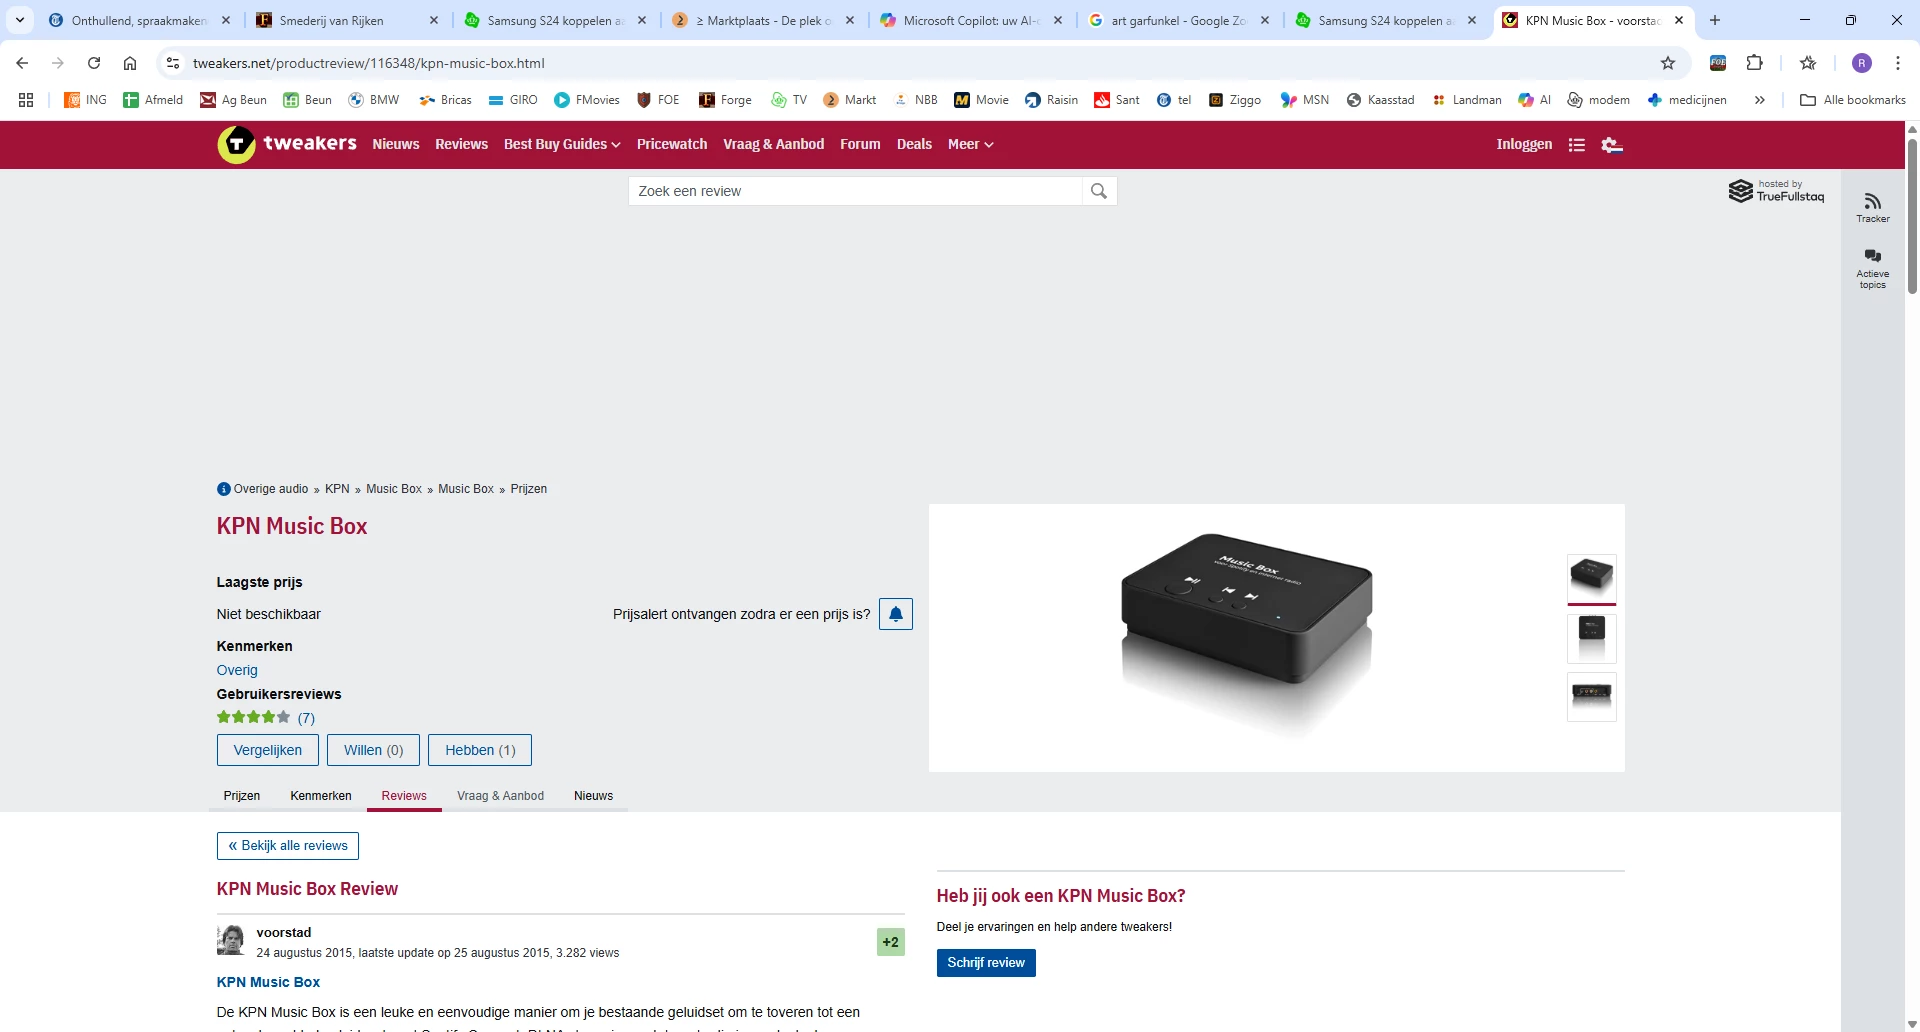The width and height of the screenshot is (1920, 1032).
Task: Click the Vergelijken button
Action: [268, 750]
